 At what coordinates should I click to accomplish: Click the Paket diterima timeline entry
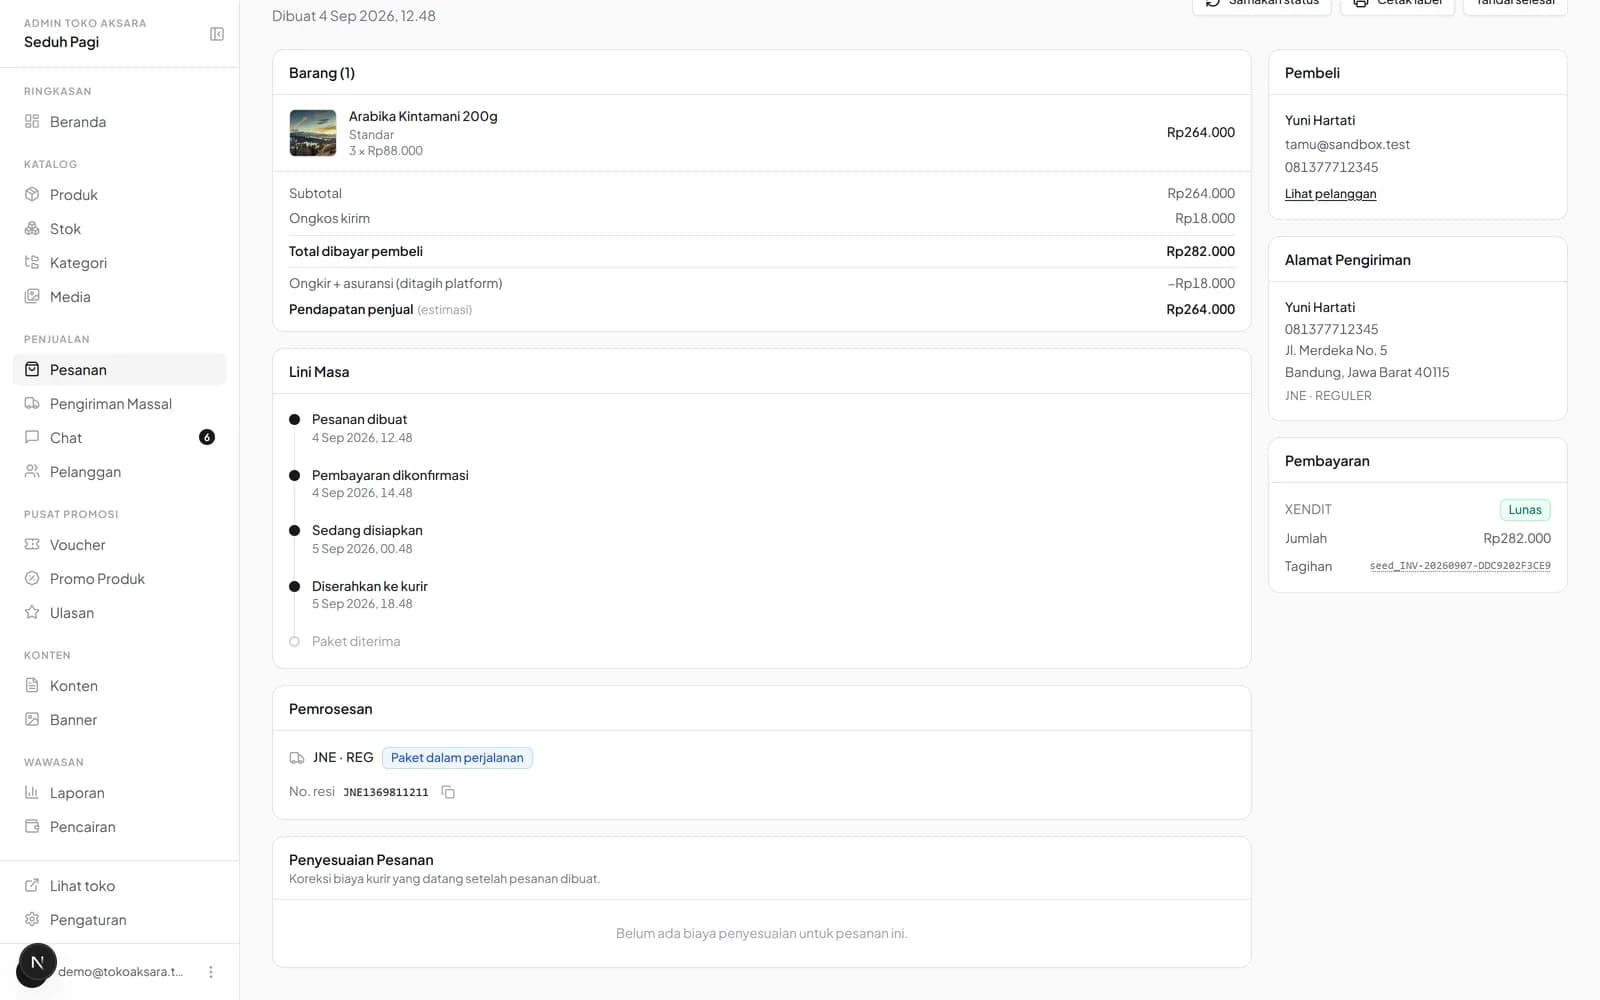[356, 642]
